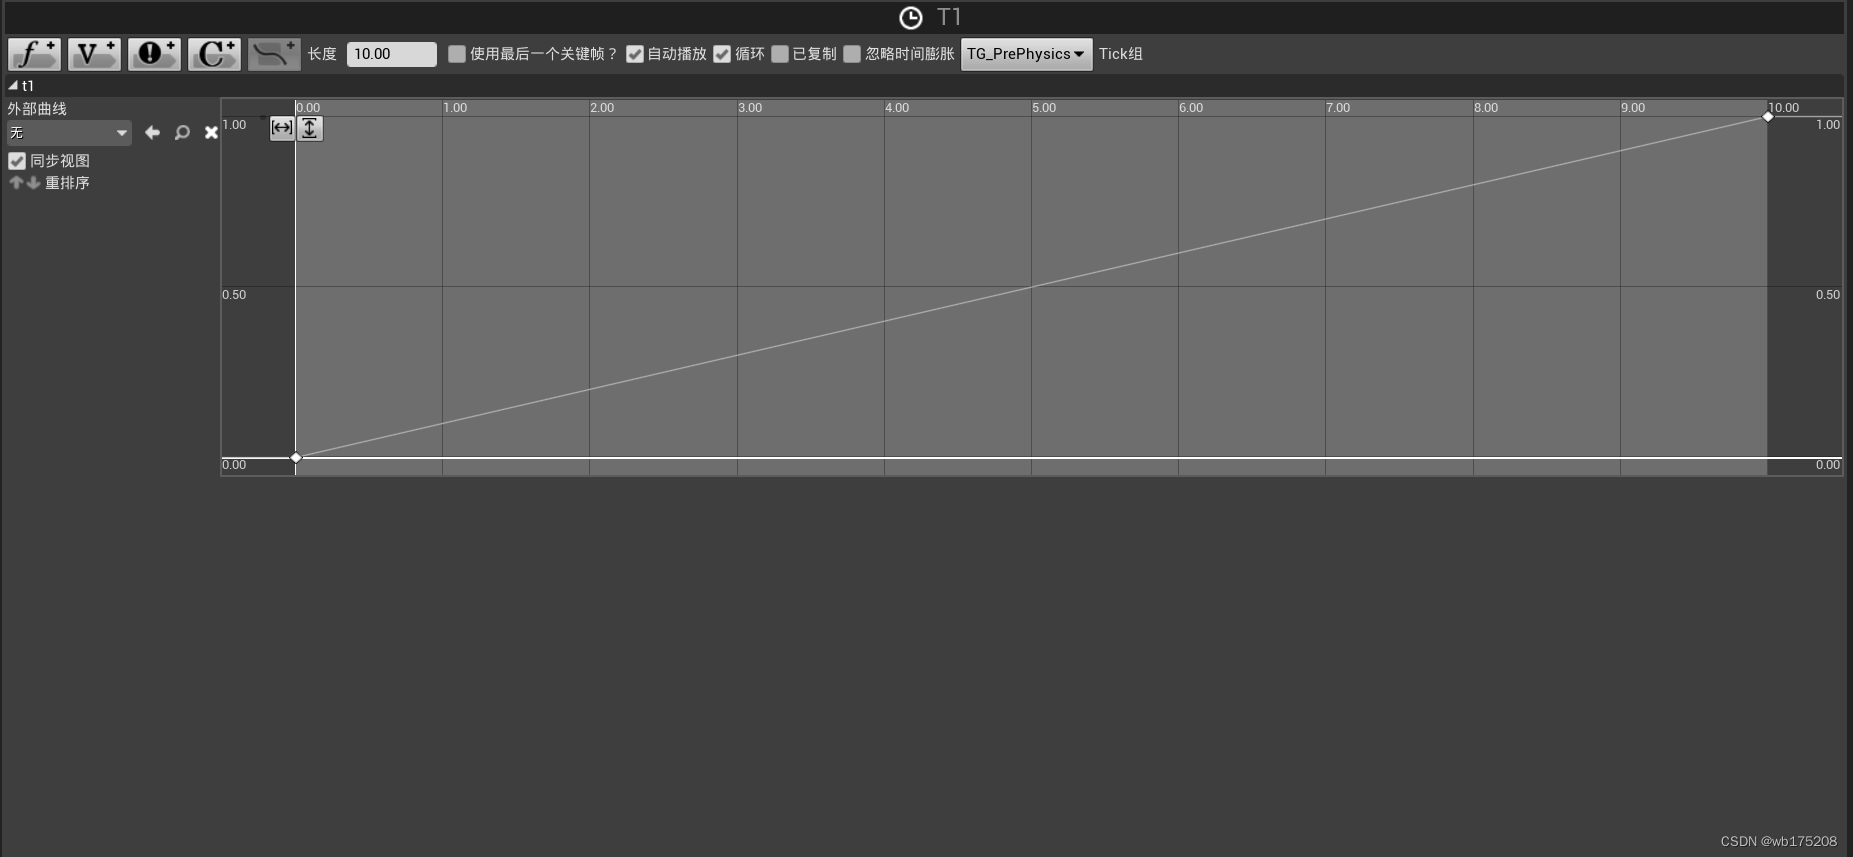Click the reorder down arrow
This screenshot has width=1853, height=857.
pos(33,183)
